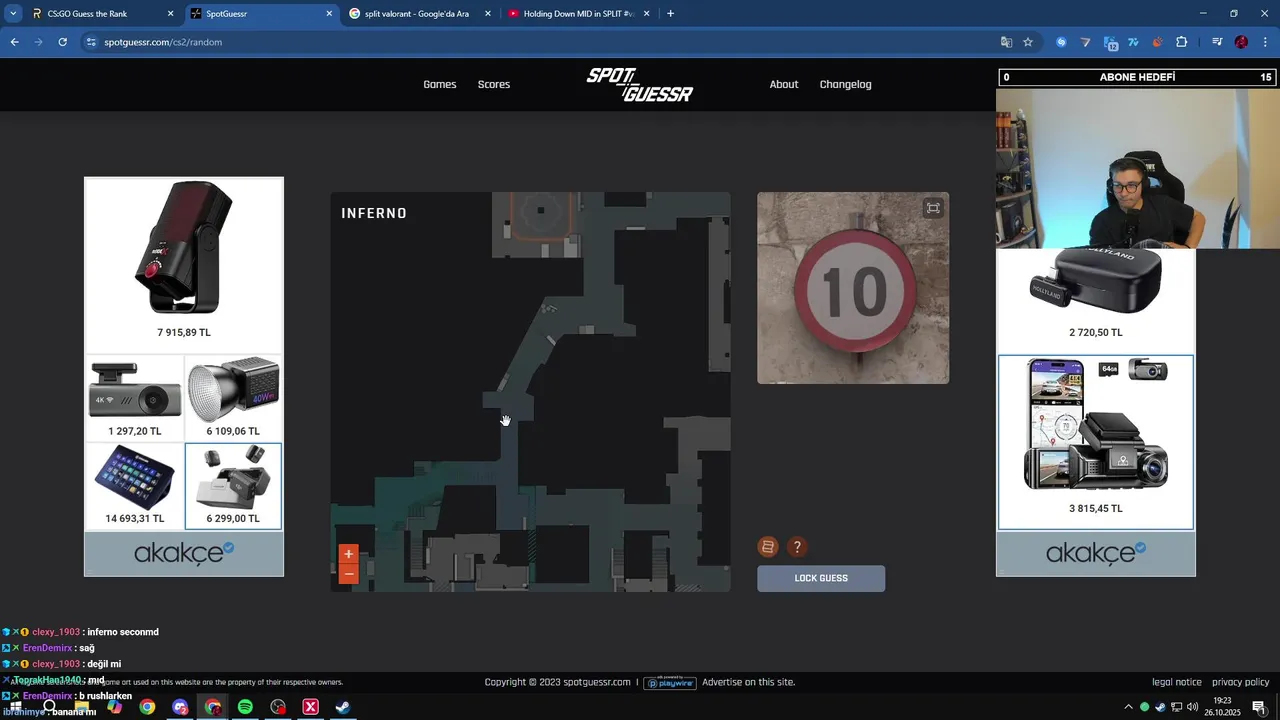This screenshot has width=1280, height=720.
Task: Reload the current page
Action: [62, 42]
